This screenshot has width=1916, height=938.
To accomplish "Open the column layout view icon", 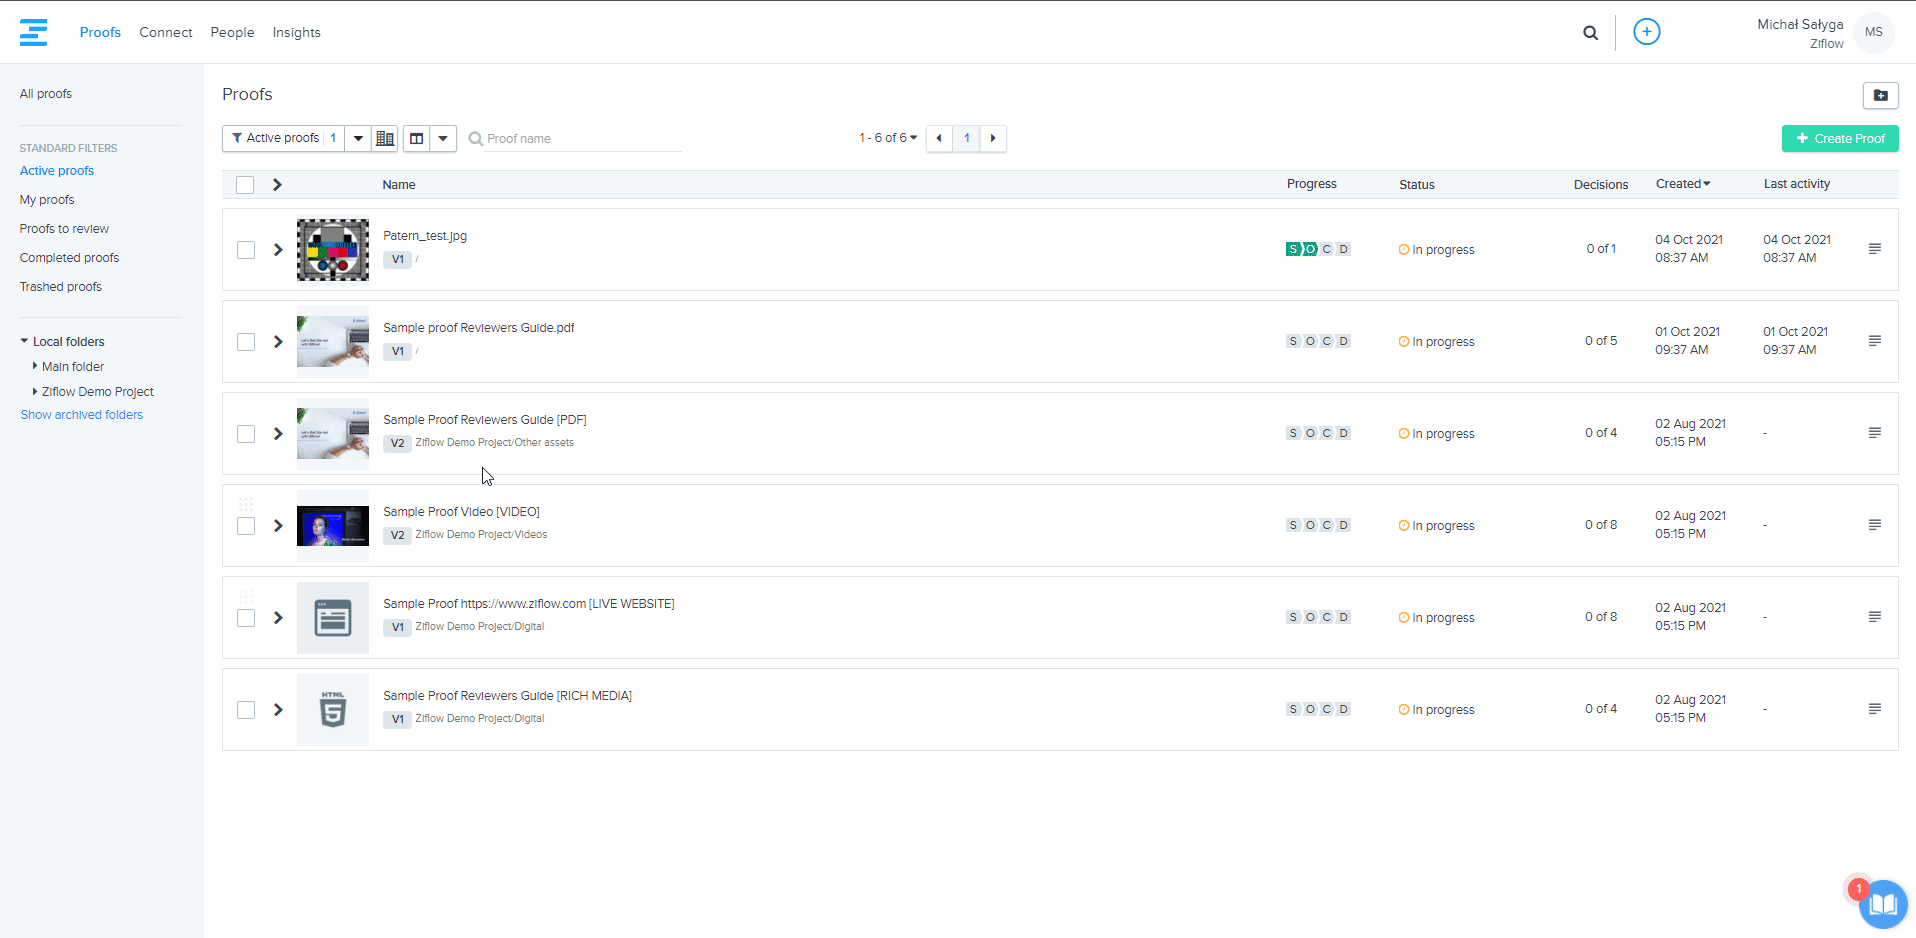I will 417,138.
